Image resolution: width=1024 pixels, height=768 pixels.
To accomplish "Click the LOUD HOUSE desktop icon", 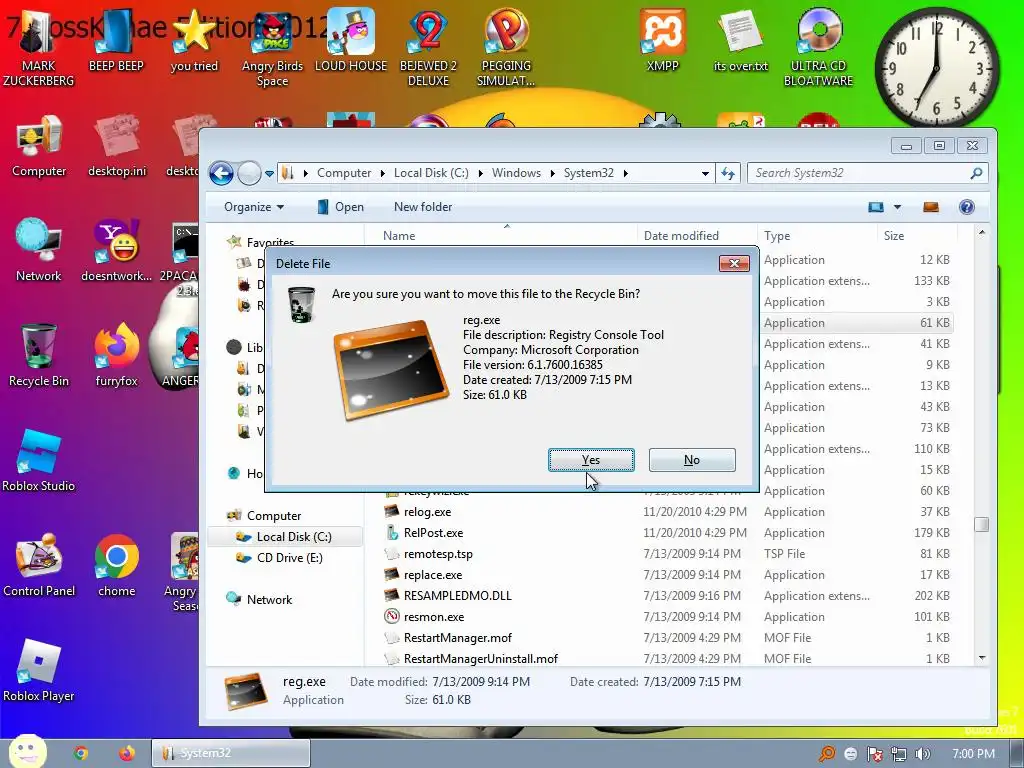I will (351, 40).
